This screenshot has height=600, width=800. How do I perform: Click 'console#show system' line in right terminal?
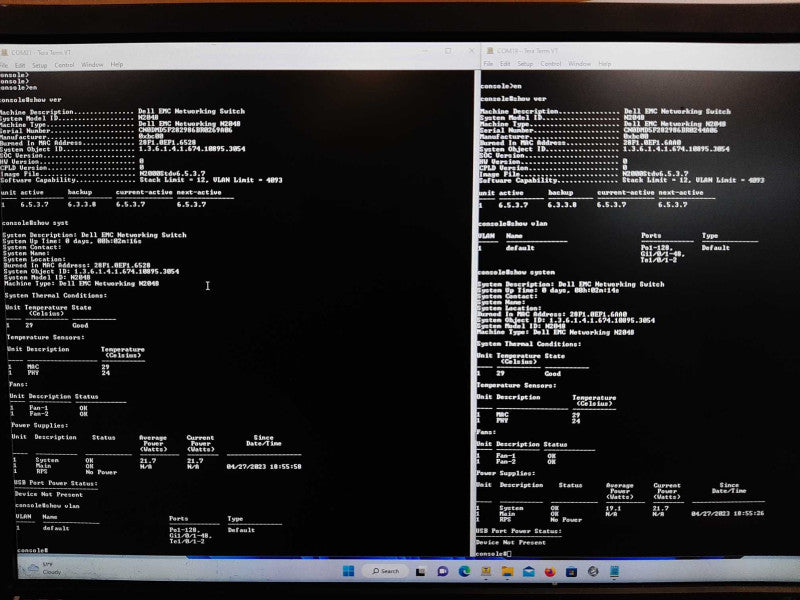tap(516, 272)
